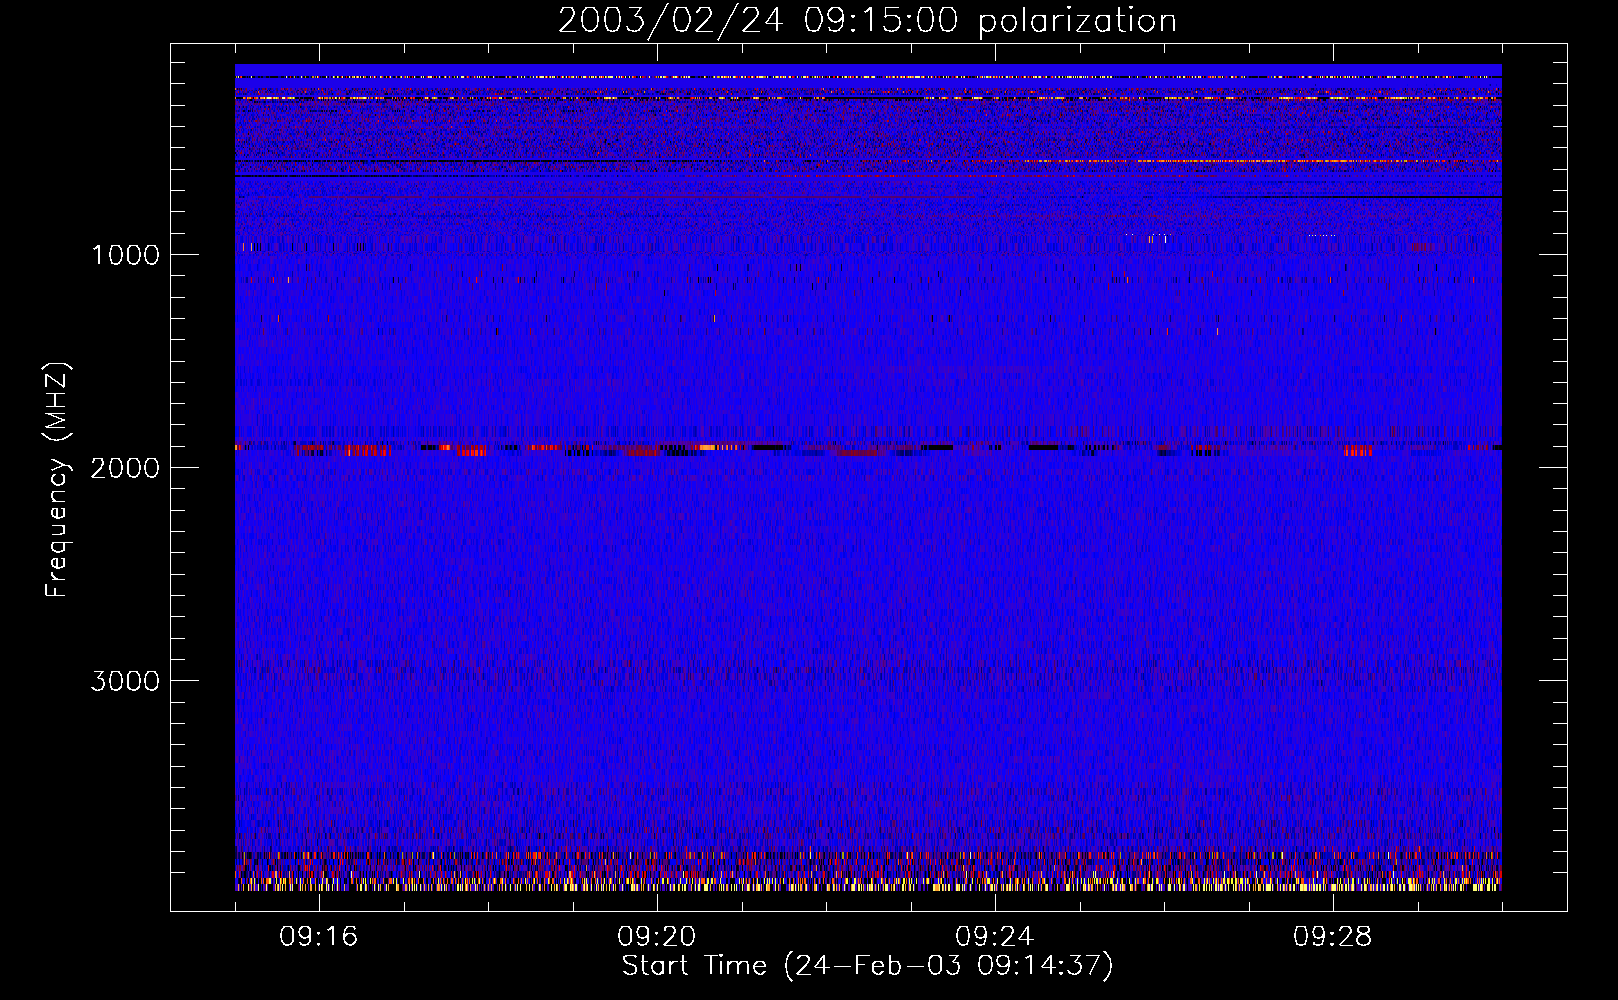Click the yellow noisy stripe at the spectrogram bottom
Screen dimensions: 1618x1000
point(867,885)
